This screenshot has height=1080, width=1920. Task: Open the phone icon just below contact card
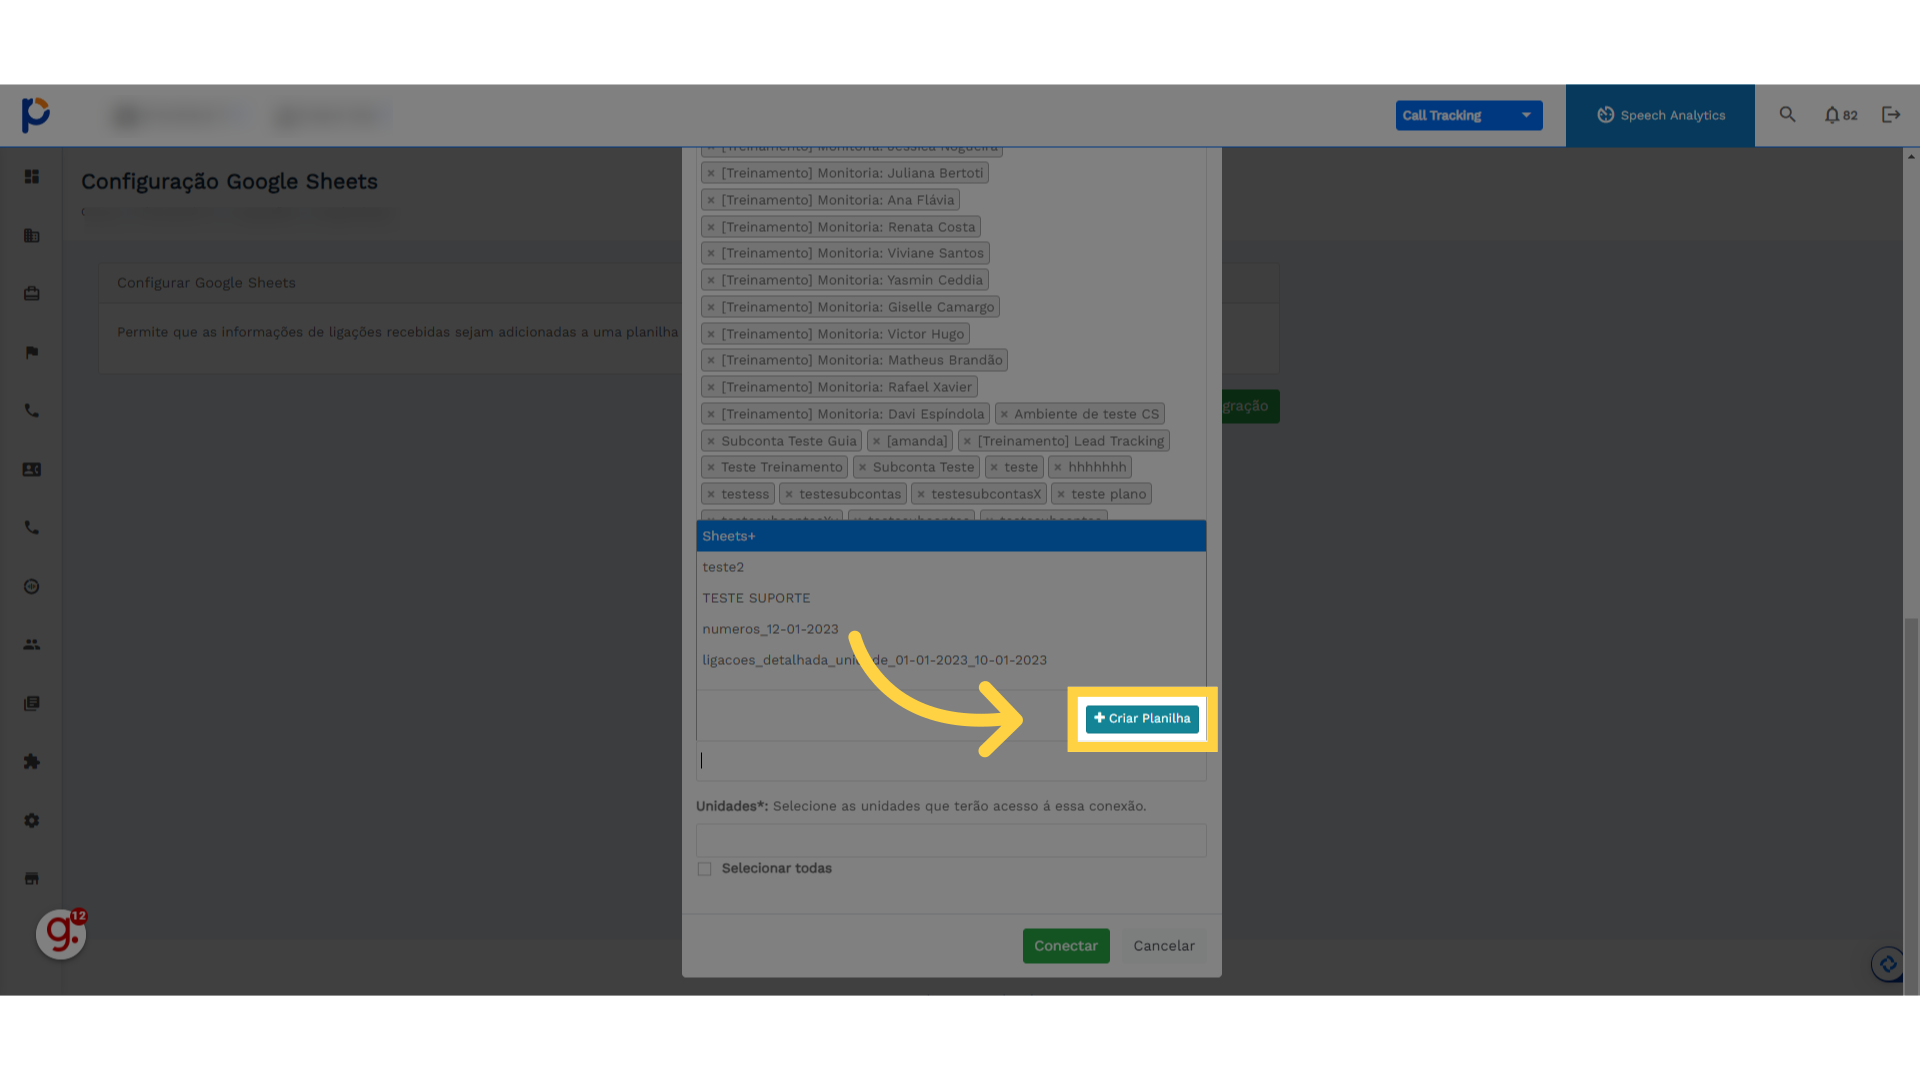pos(32,528)
